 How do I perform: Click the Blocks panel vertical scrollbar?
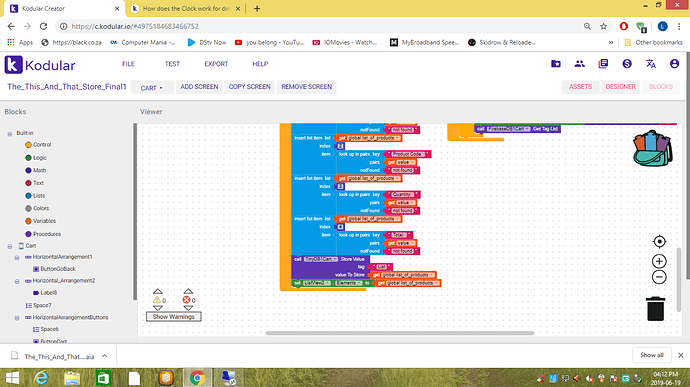pyautogui.click(x=135, y=211)
